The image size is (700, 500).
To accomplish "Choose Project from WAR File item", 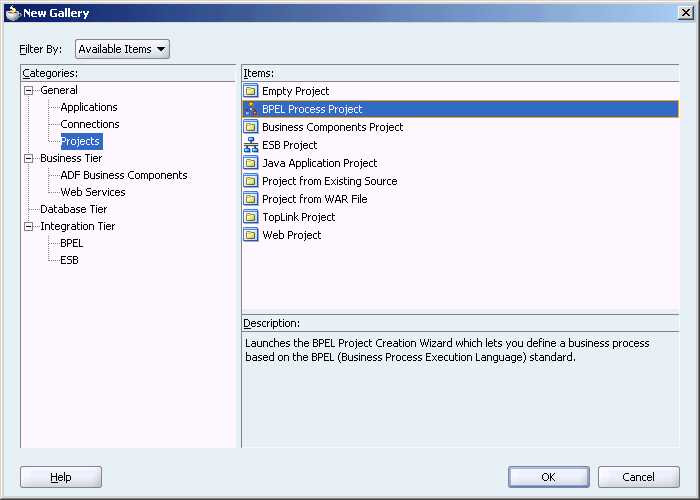I will [460, 199].
